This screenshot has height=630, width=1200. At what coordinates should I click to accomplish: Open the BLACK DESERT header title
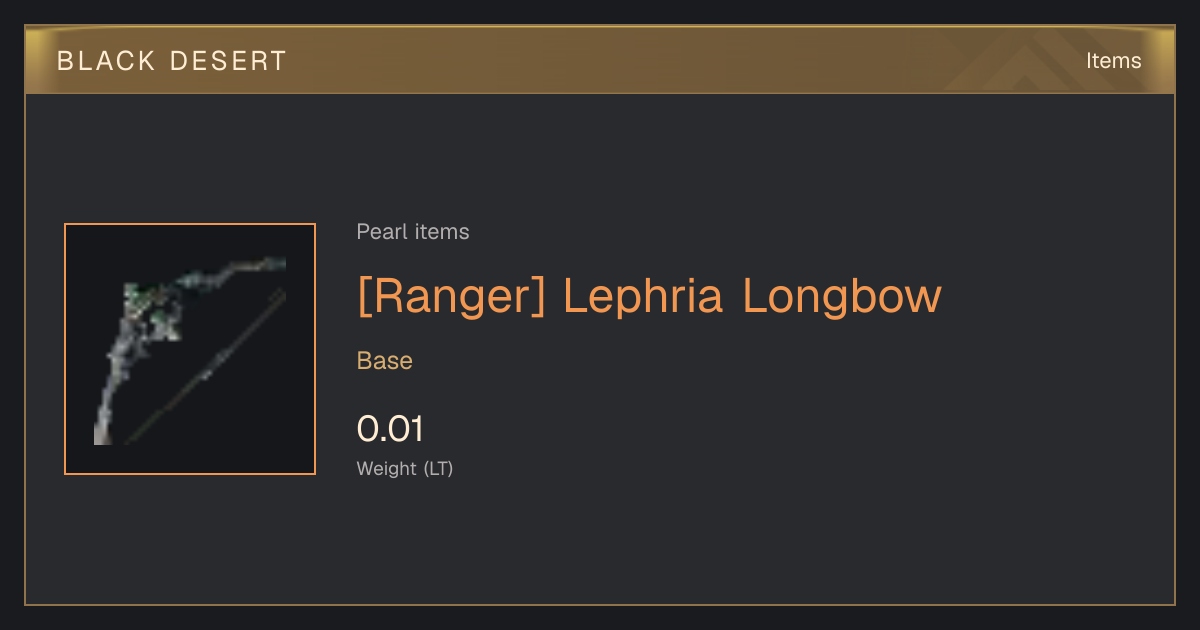coord(172,61)
